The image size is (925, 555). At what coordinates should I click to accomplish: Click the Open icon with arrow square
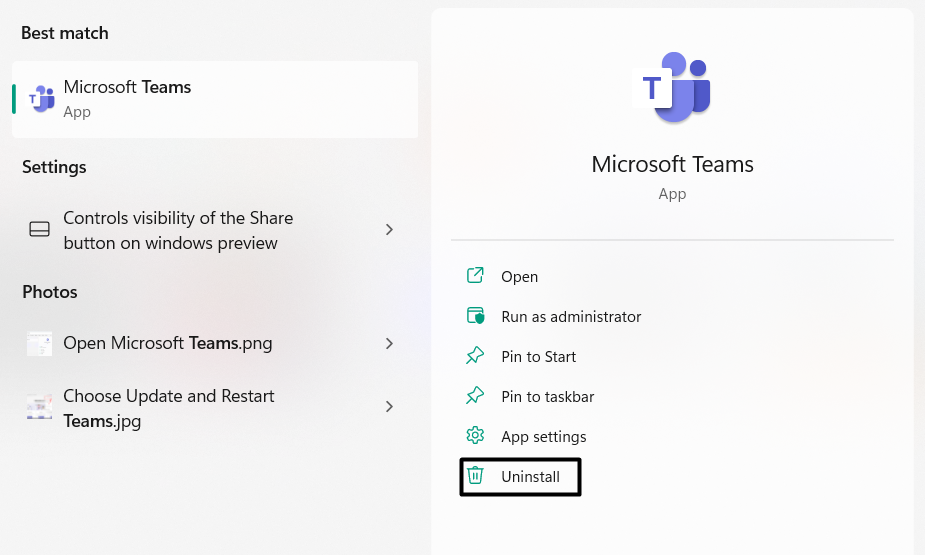[x=475, y=275]
